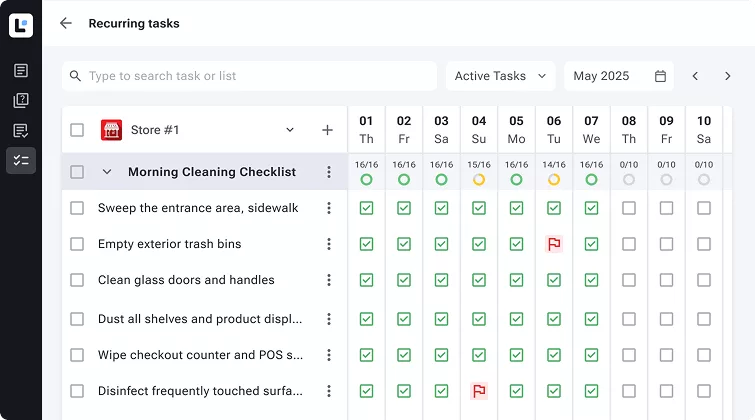Click the 15/16 progress ring for day 04

(x=479, y=180)
